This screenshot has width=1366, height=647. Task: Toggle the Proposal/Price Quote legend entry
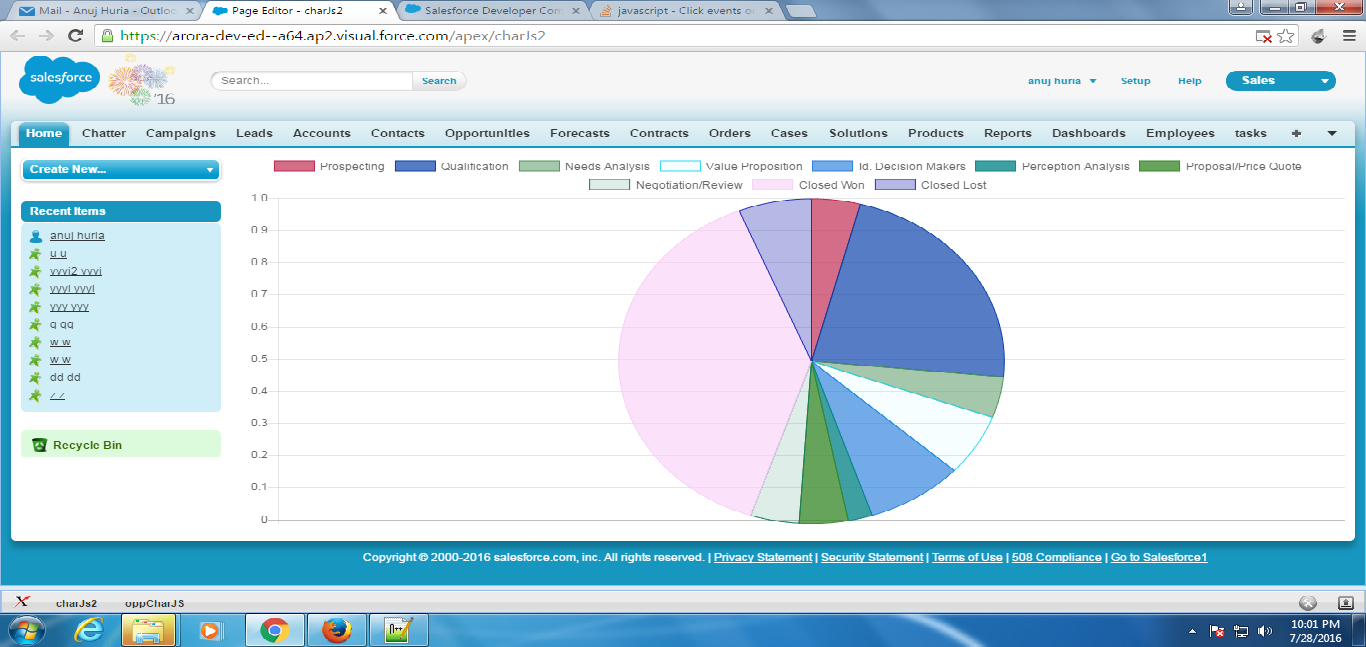point(1221,166)
